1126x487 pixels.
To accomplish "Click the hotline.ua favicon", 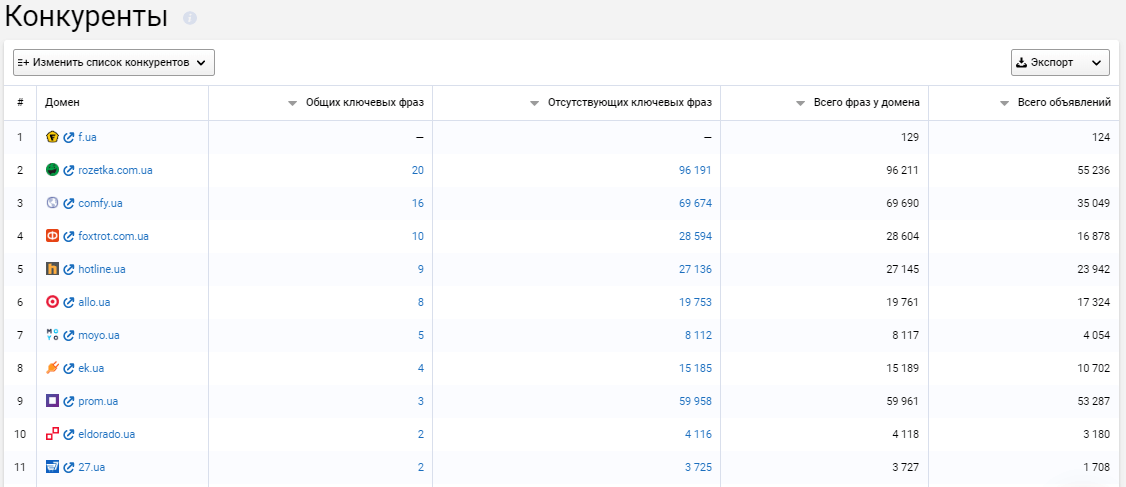I will [52, 269].
